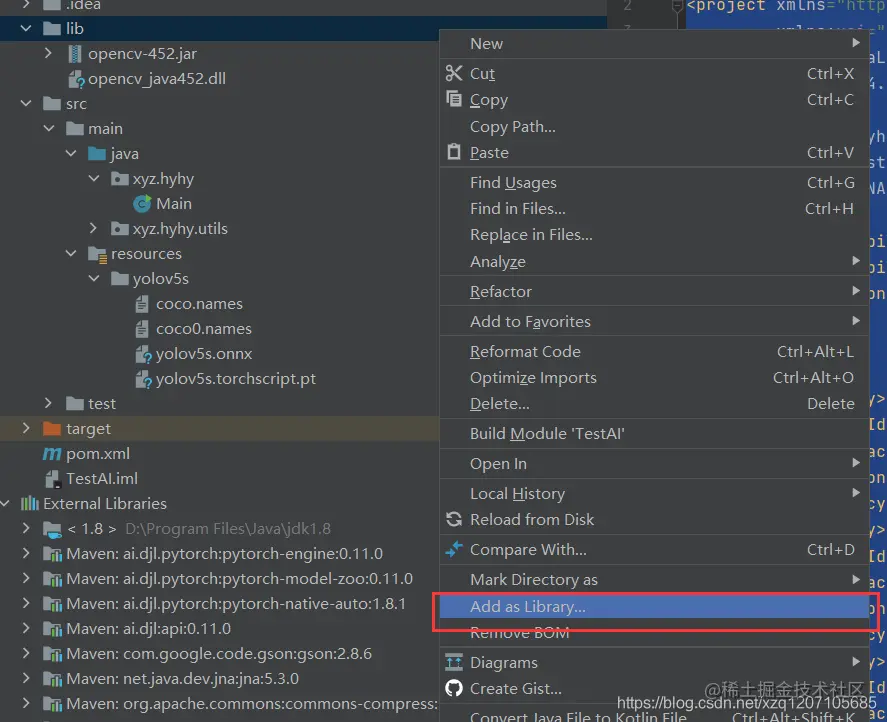The image size is (887, 722).
Task: Click the yolov5s.onnx file icon
Action: click(x=143, y=354)
